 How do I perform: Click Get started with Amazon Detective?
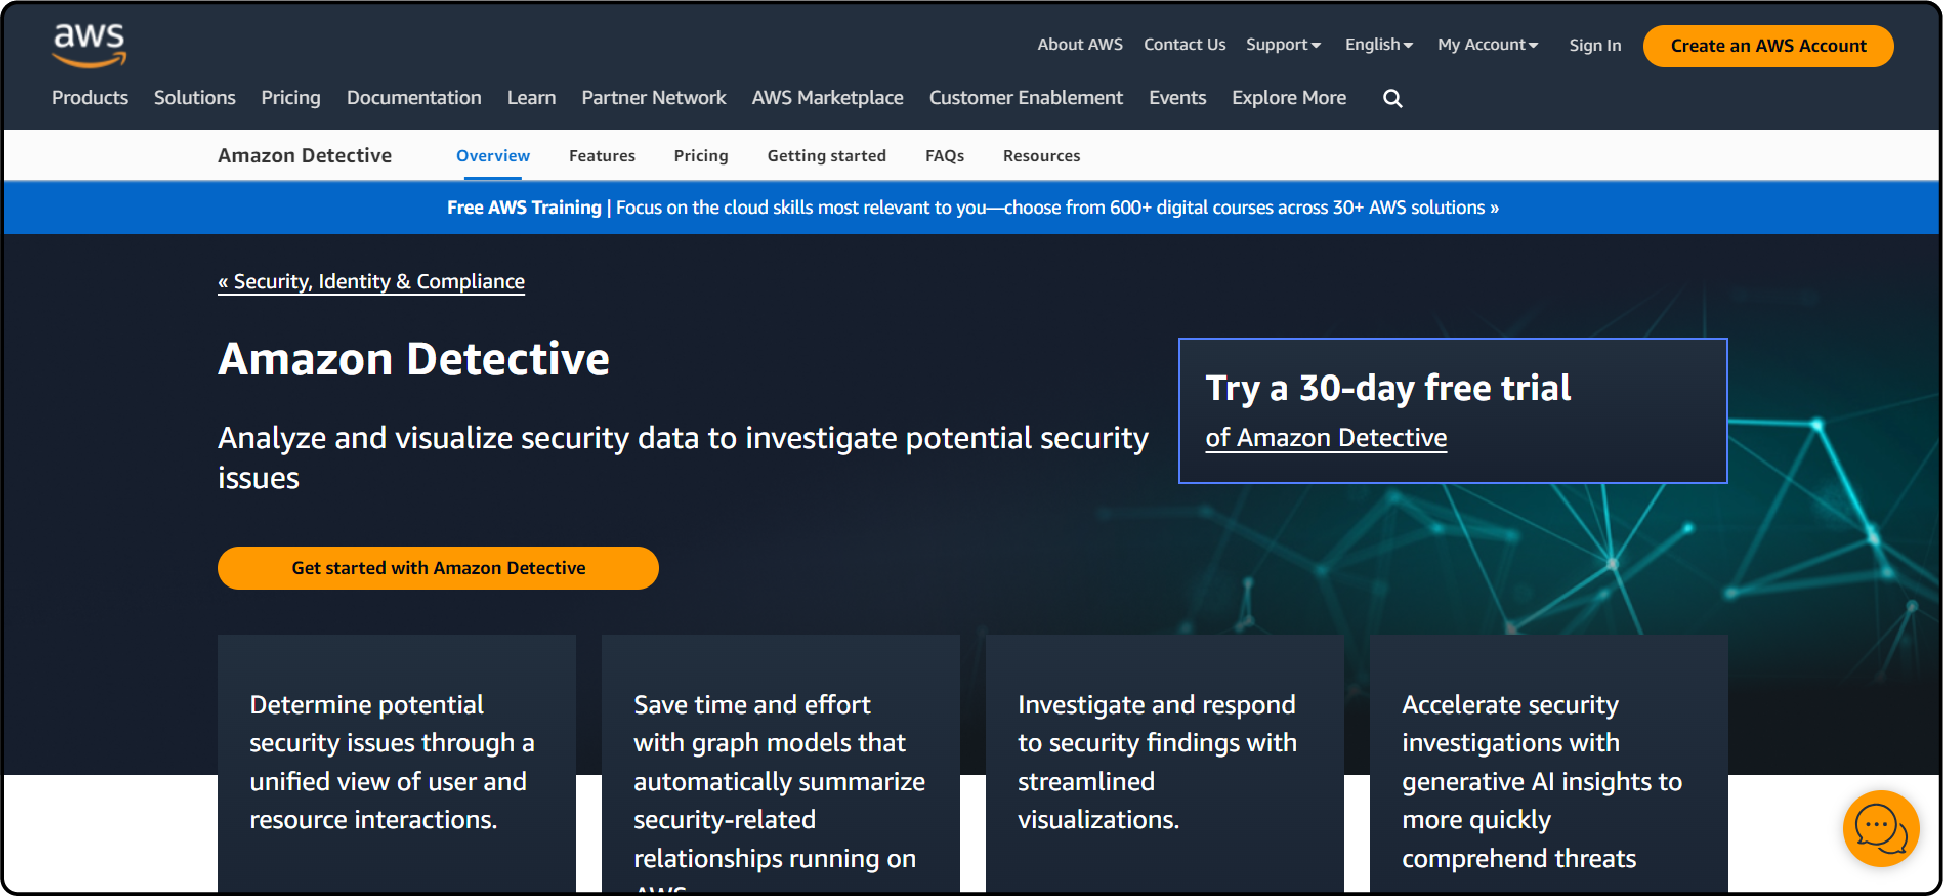(438, 568)
